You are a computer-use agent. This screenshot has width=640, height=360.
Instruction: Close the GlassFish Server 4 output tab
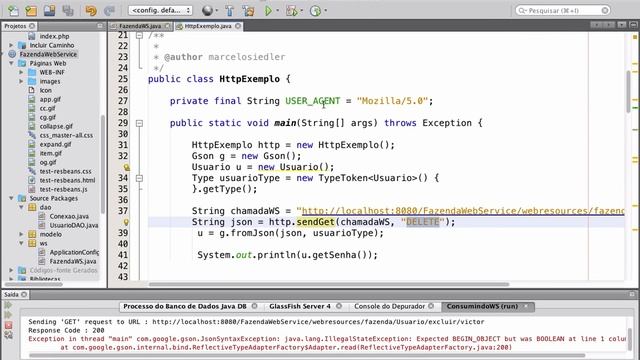[339, 306]
